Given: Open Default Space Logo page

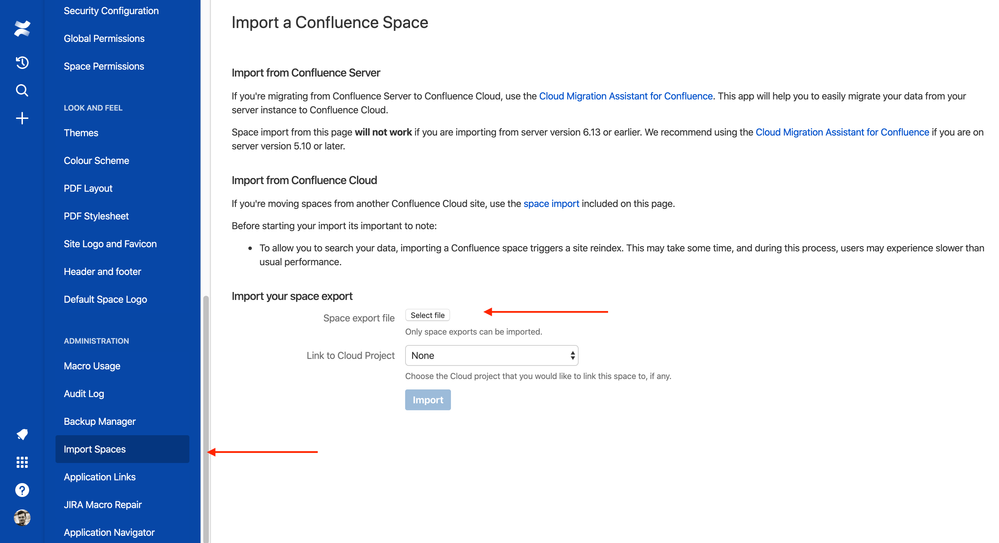Looking at the screenshot, I should [105, 299].
